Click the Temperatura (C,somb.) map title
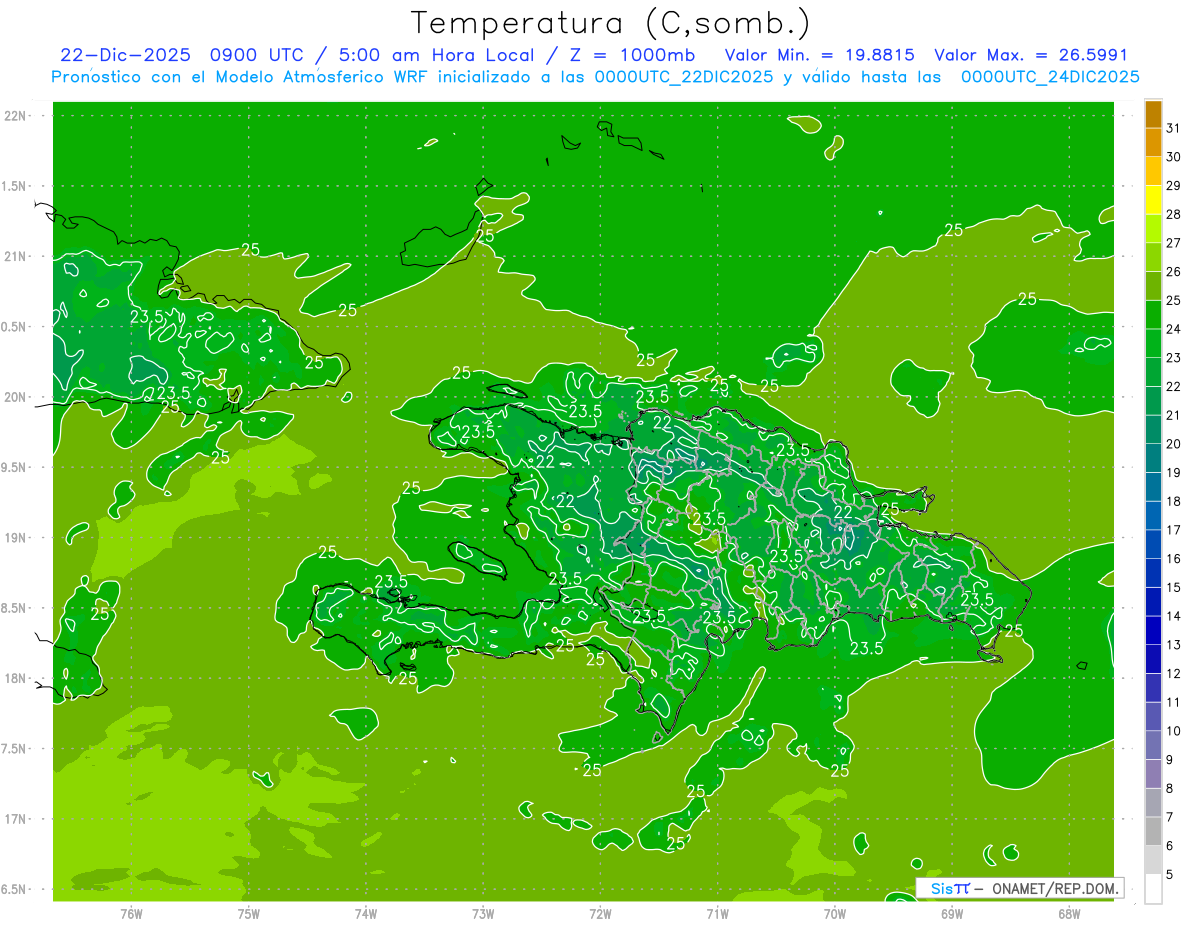Viewport: 1200px width, 927px height. (610, 22)
